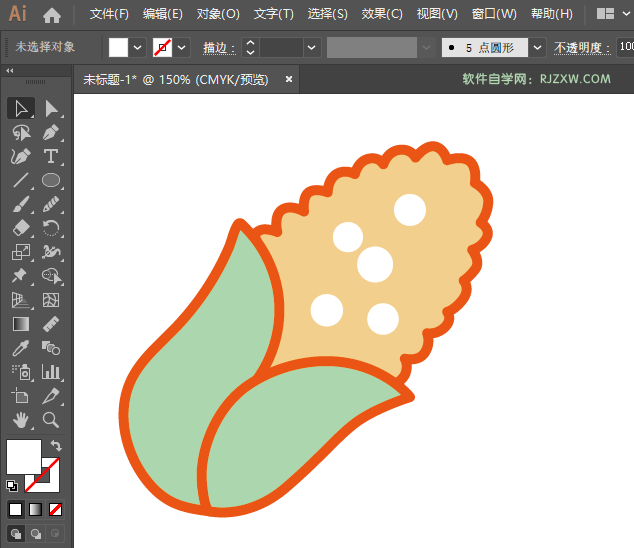Select the Eraser tool
The width and height of the screenshot is (634, 548).
(x=20, y=228)
